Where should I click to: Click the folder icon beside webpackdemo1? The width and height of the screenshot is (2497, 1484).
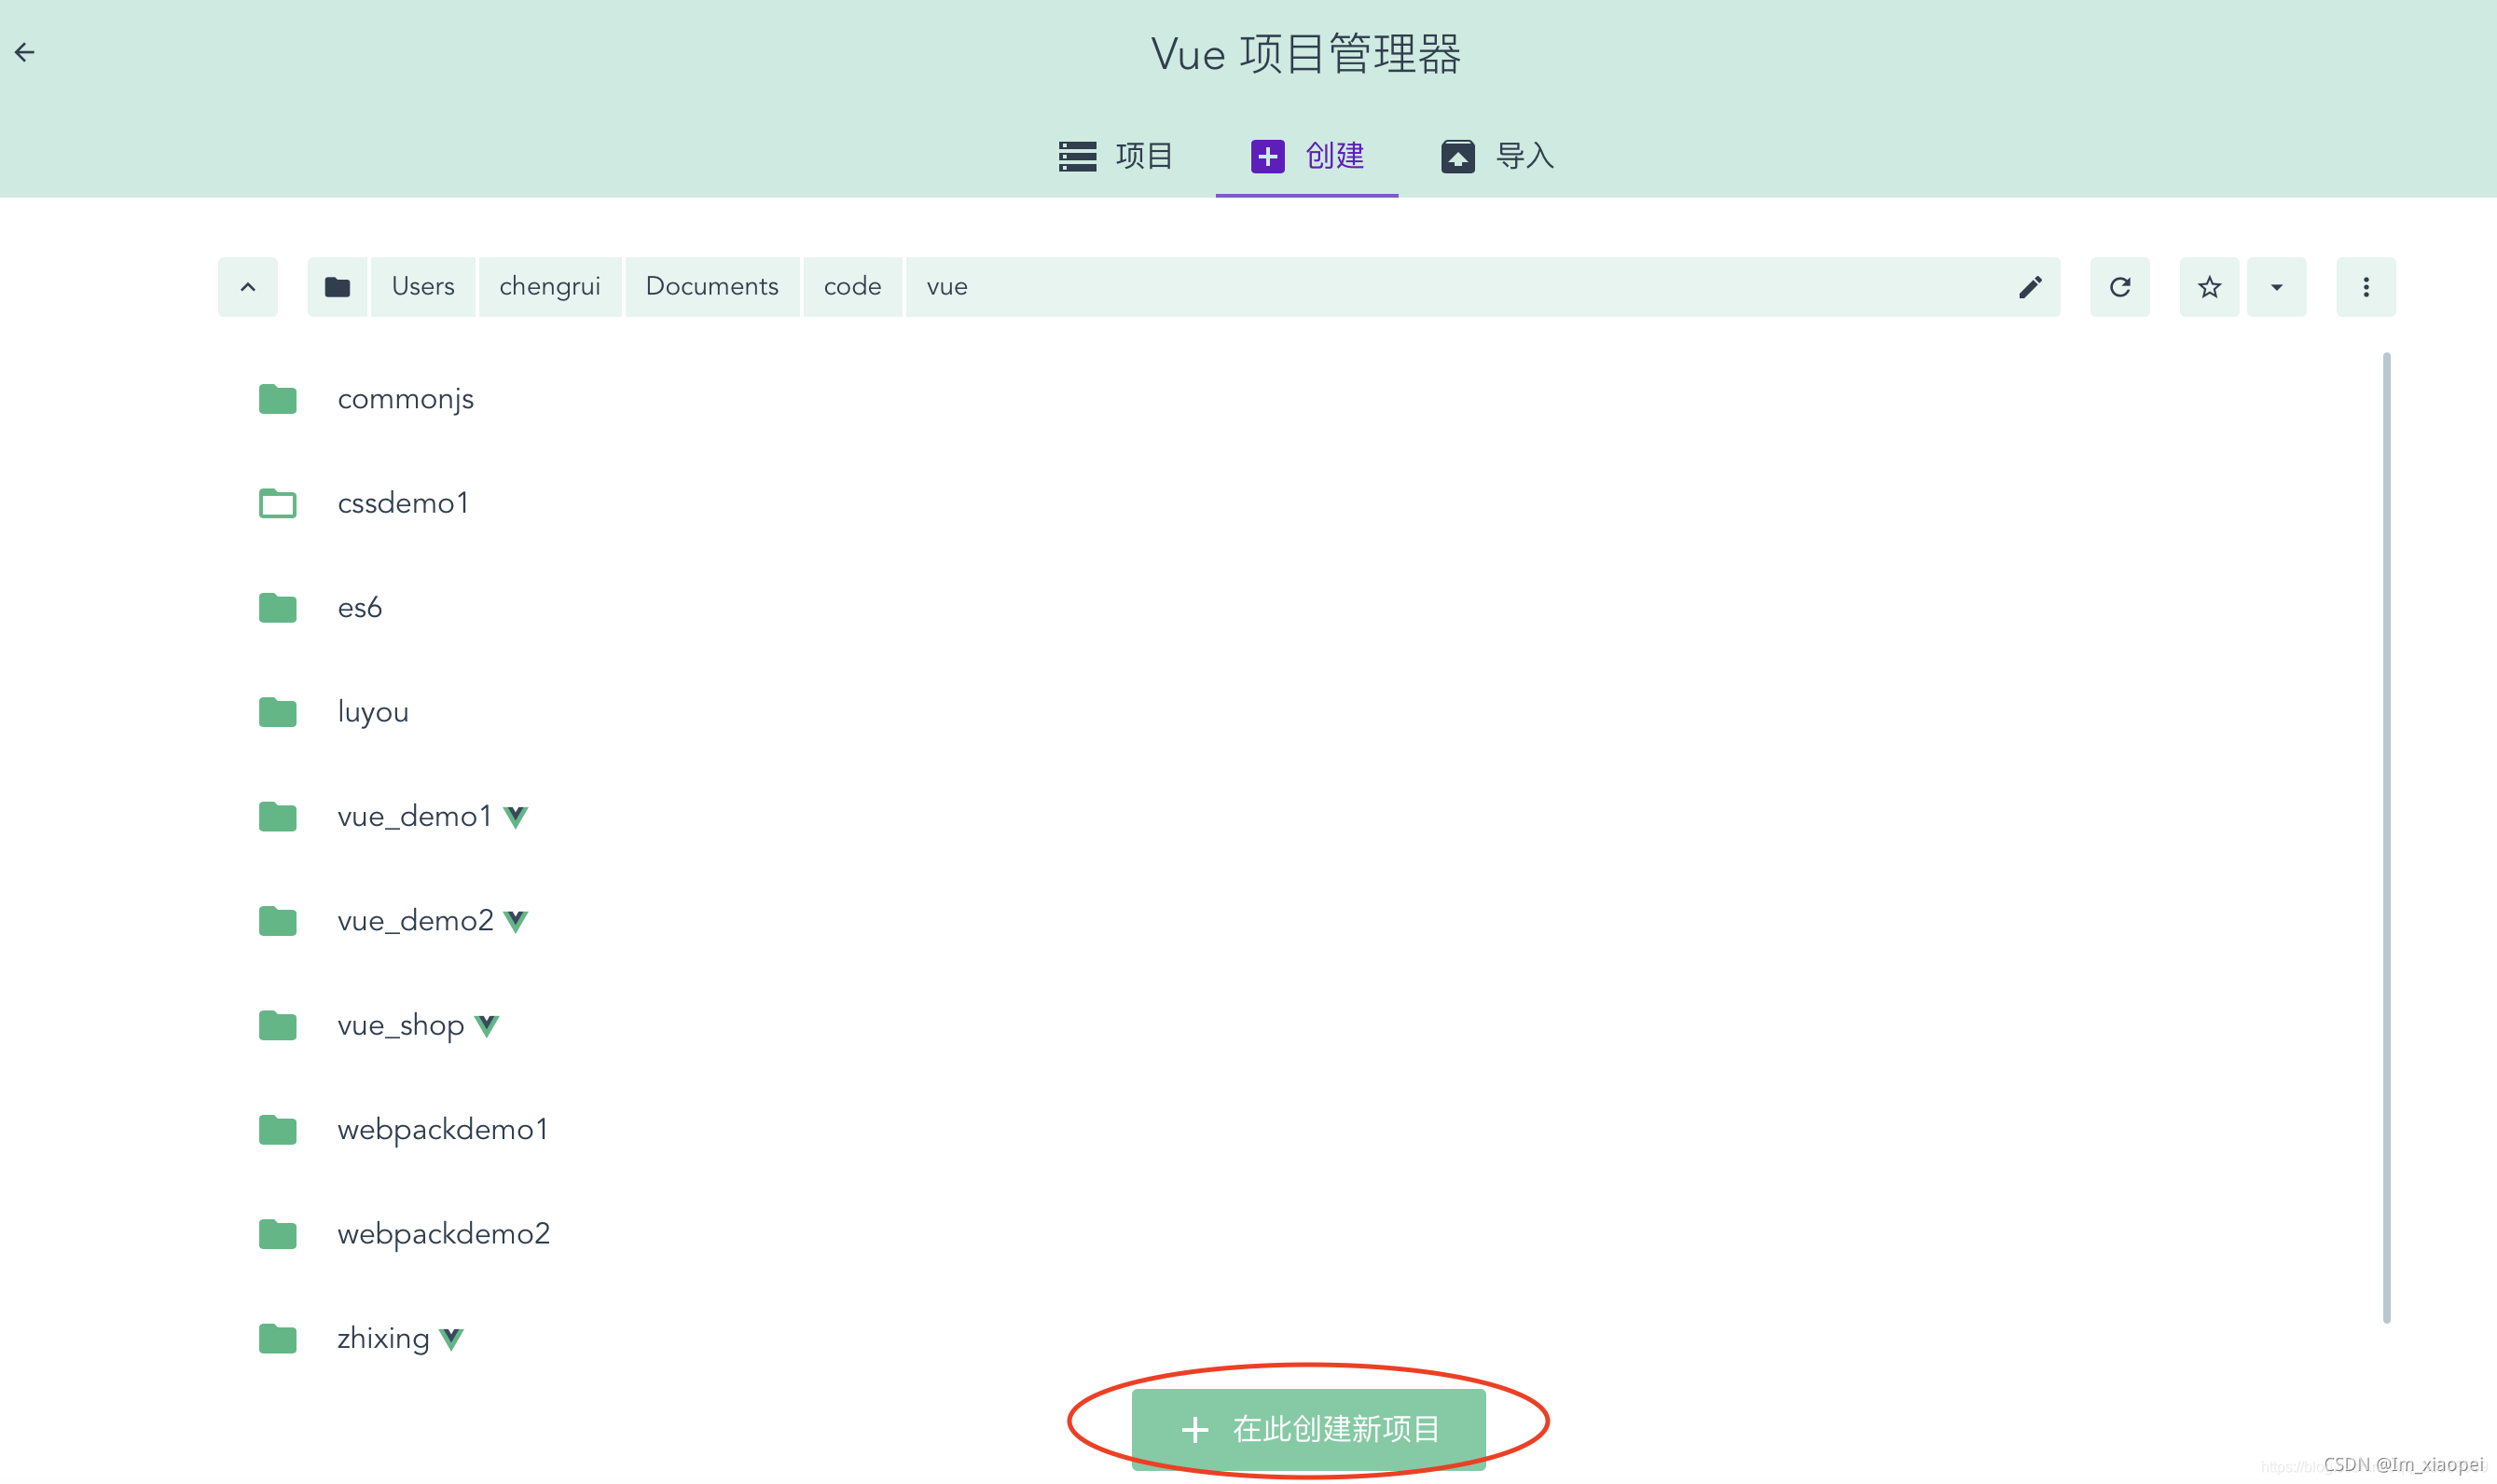[277, 1130]
